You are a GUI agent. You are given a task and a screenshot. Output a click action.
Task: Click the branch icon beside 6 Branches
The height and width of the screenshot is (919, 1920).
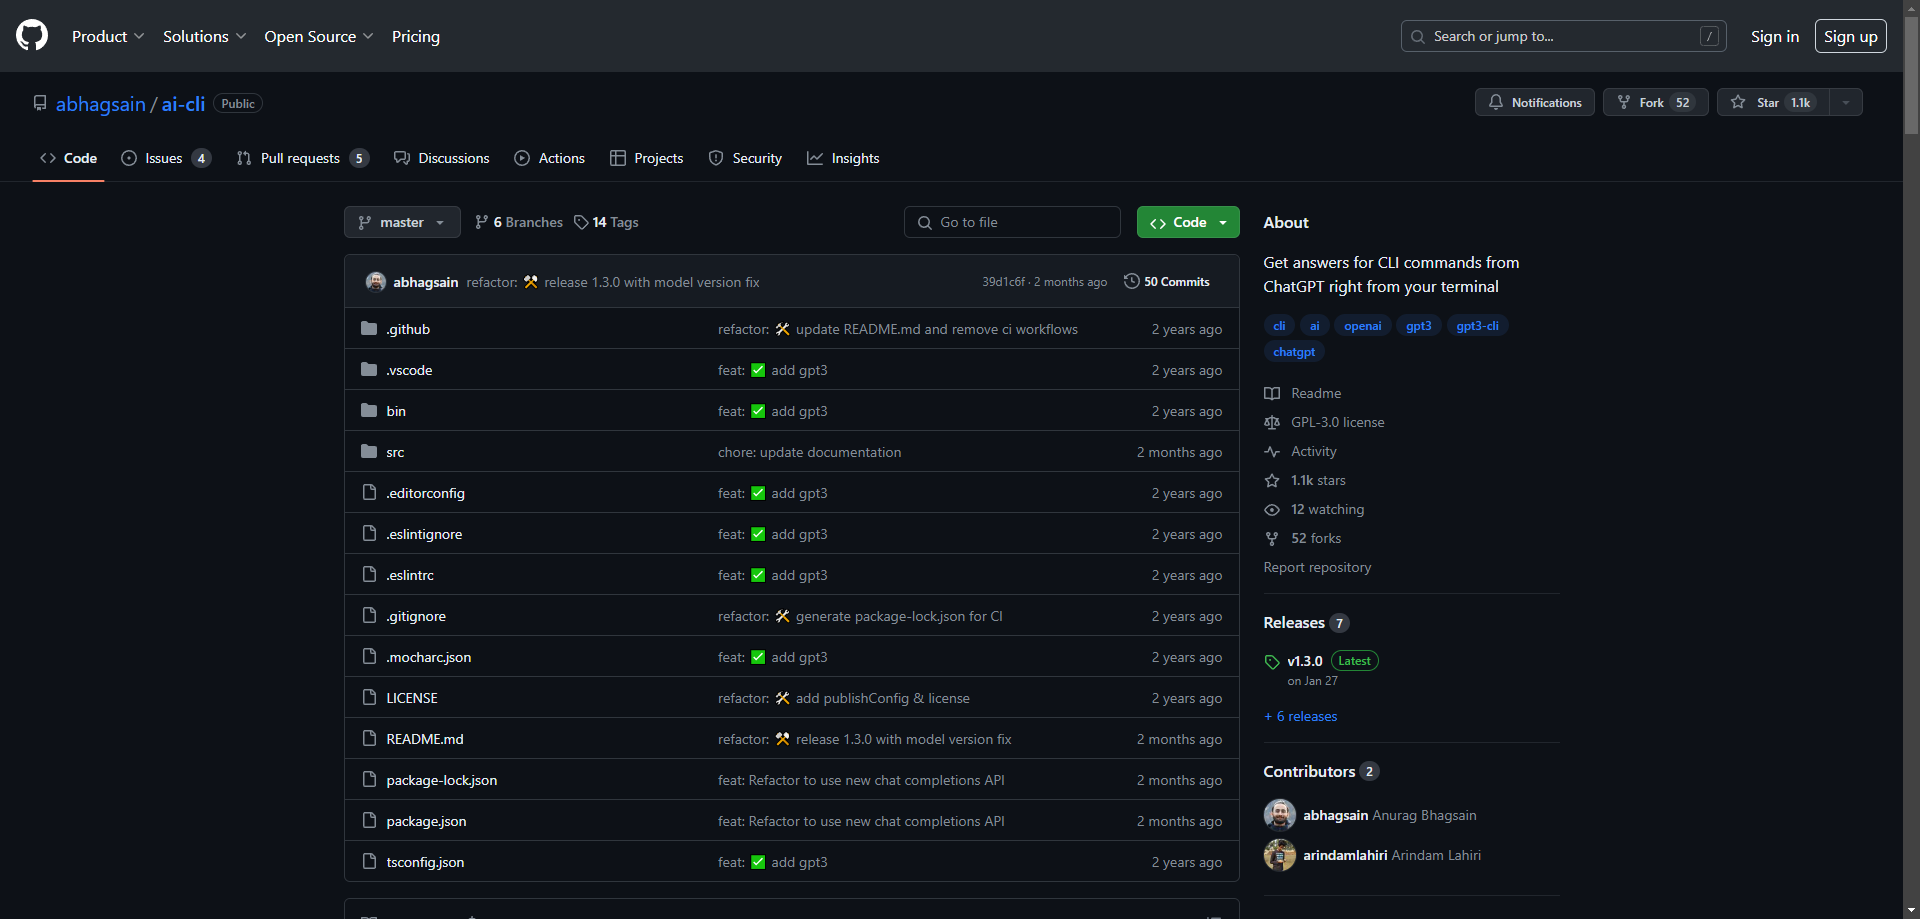click(x=482, y=222)
